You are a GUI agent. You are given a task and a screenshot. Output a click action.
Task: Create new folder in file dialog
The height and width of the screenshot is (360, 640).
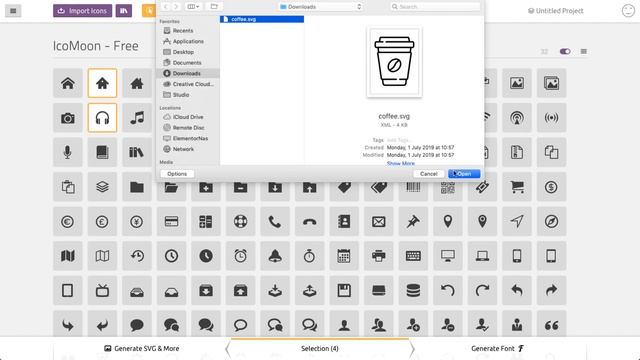pos(214,7)
